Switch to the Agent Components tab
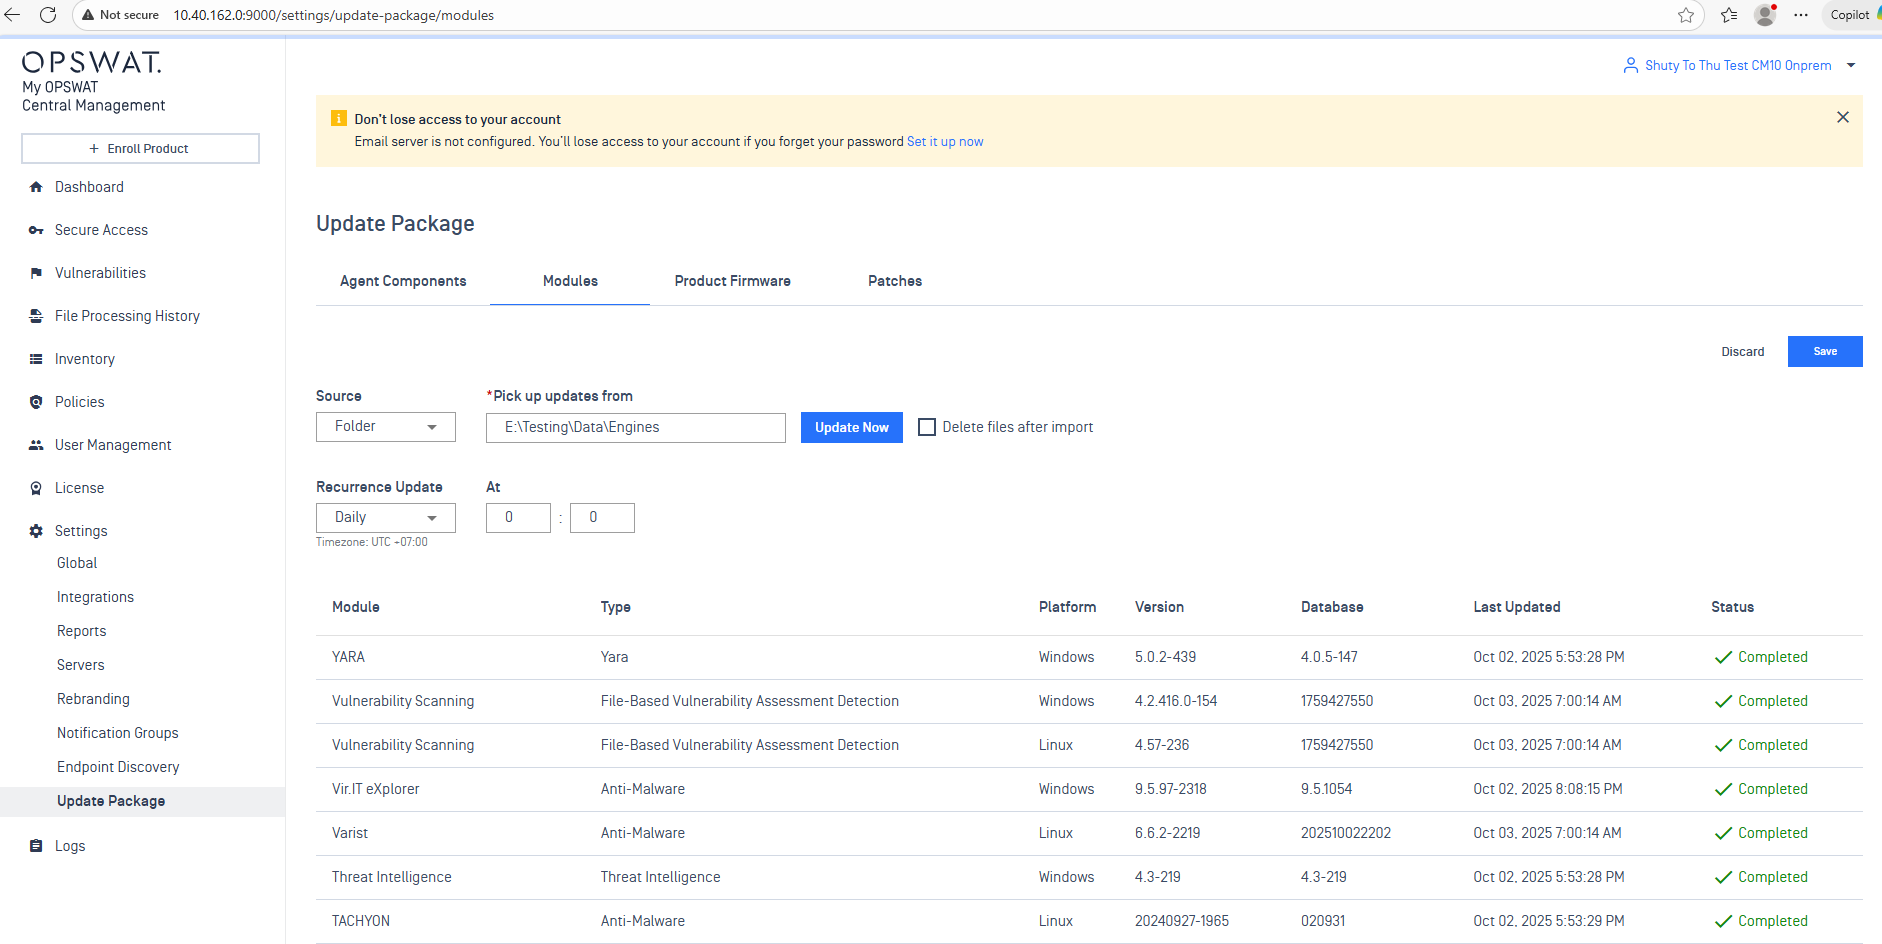Image resolution: width=1882 pixels, height=944 pixels. pyautogui.click(x=403, y=281)
